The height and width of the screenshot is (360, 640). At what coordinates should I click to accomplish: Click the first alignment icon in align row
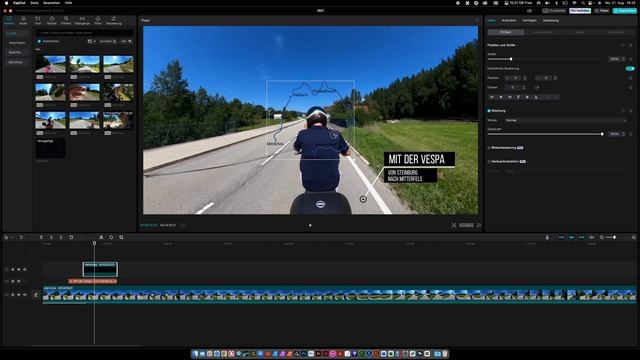click(x=492, y=97)
